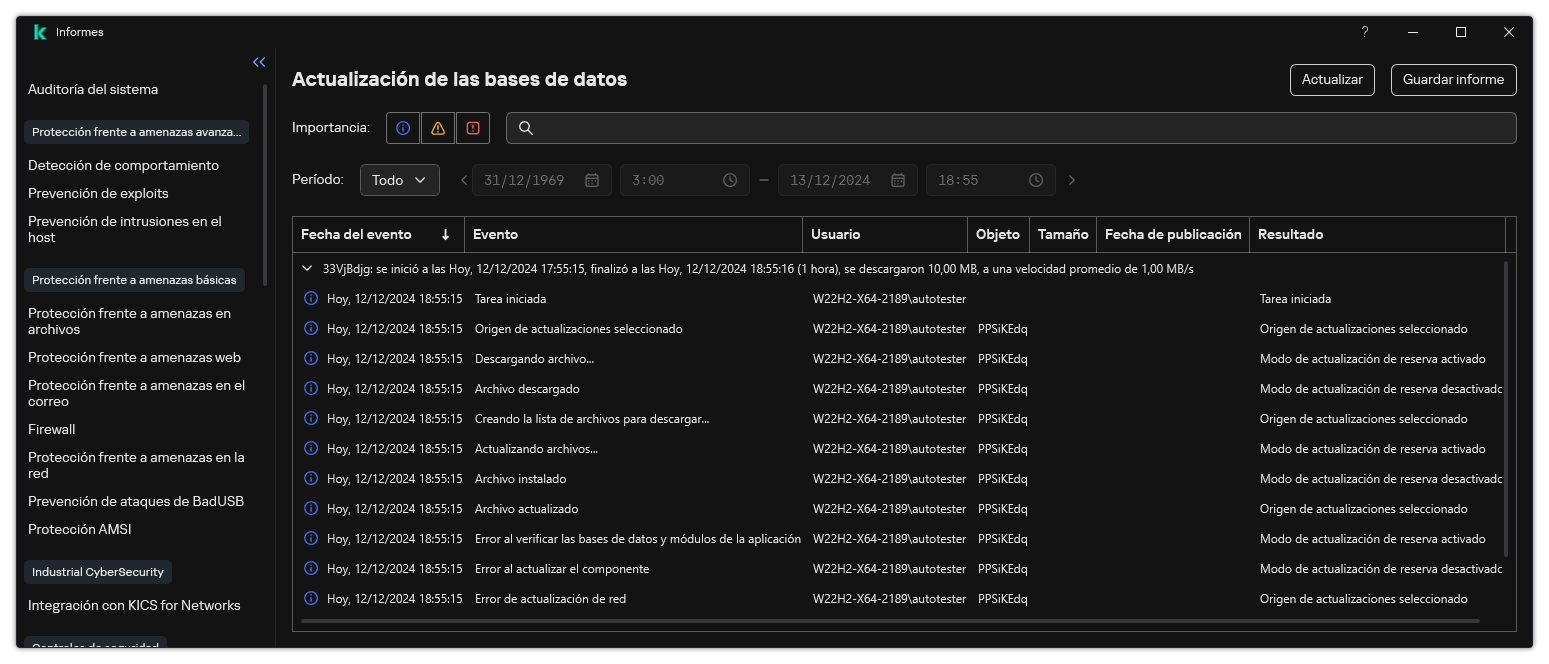
Task: Toggle the informational importance filter
Action: click(x=402, y=127)
